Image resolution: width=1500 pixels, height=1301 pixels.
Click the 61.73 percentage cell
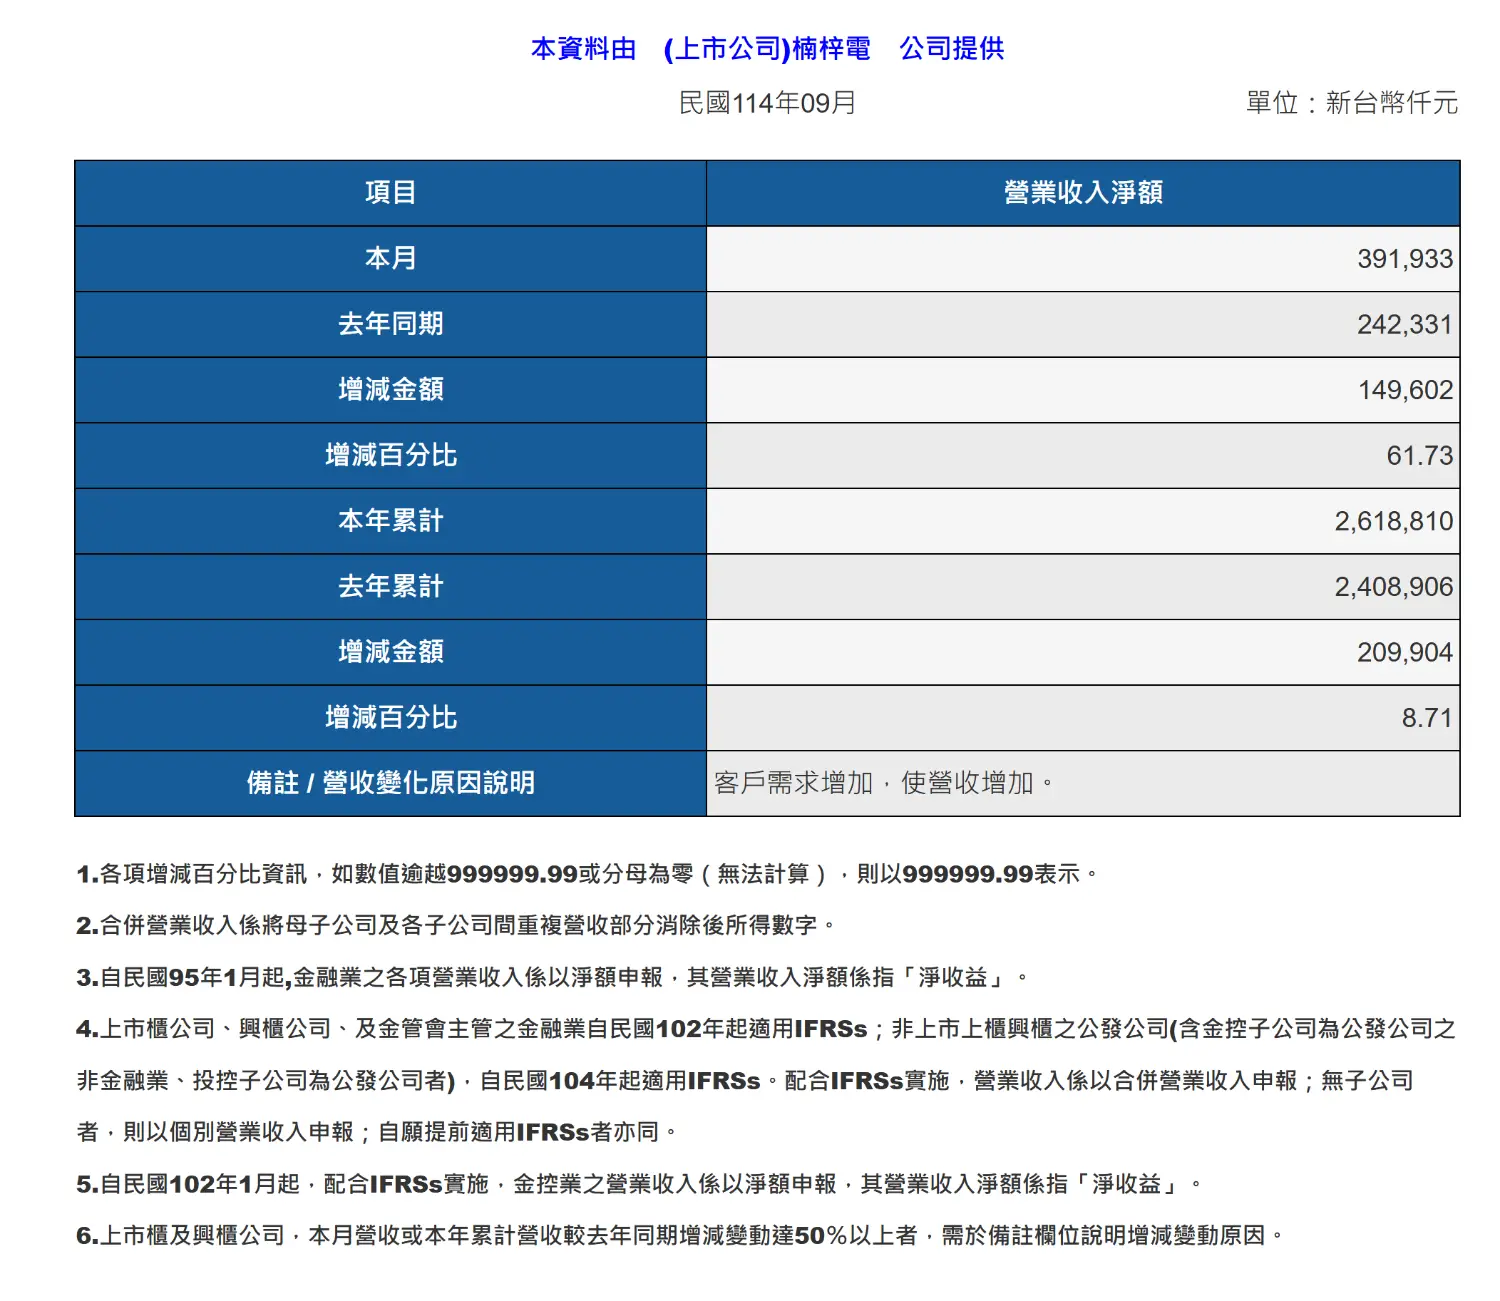pyautogui.click(x=1419, y=456)
